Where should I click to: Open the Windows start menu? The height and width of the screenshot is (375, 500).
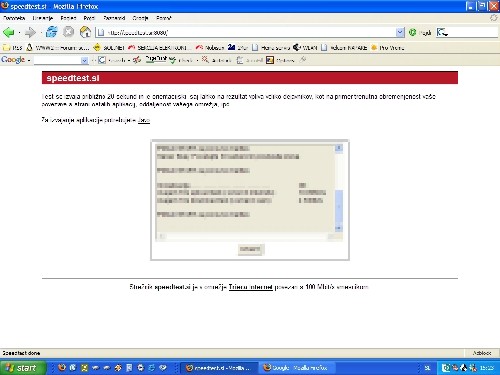pos(22,368)
